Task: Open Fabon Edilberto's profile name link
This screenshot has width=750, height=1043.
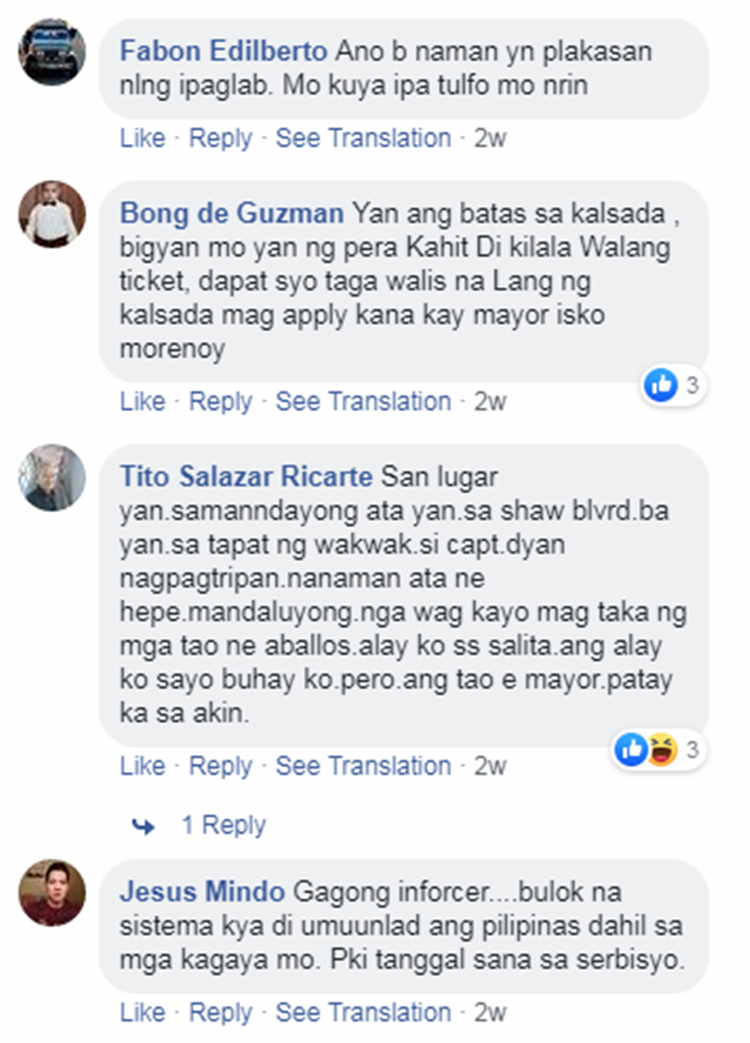Action: 224,51
